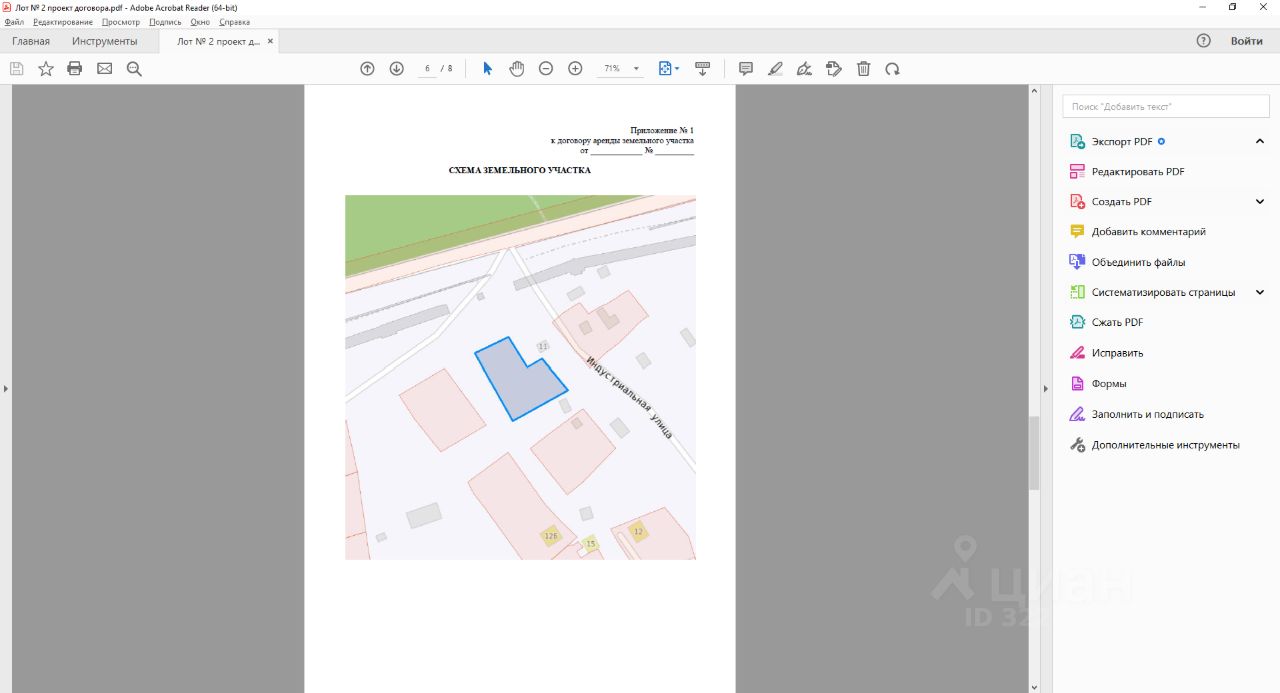Open the 71% zoom level dropdown
Image resolution: width=1280 pixels, height=693 pixels.
point(637,69)
